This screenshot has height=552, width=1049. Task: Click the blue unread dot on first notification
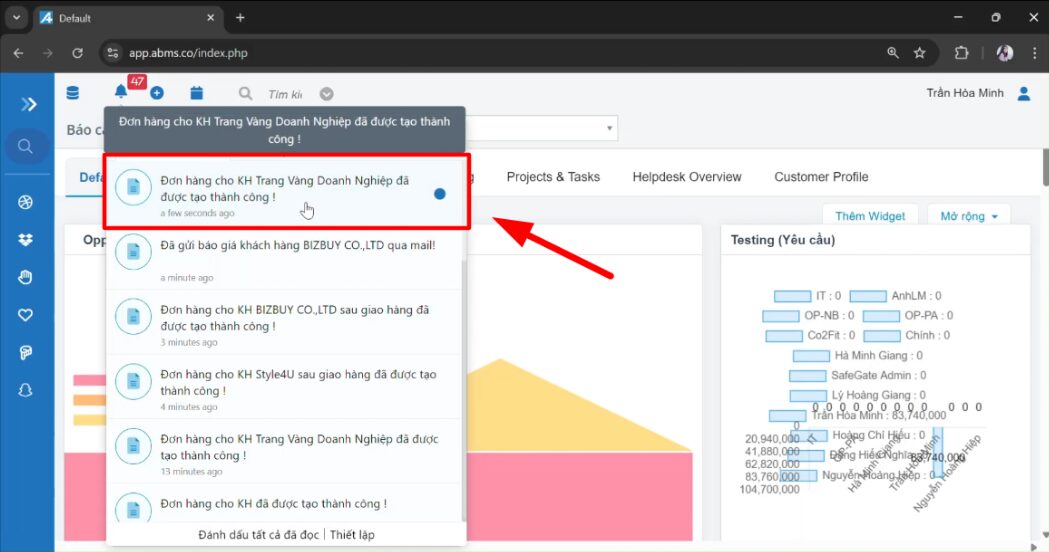click(440, 194)
